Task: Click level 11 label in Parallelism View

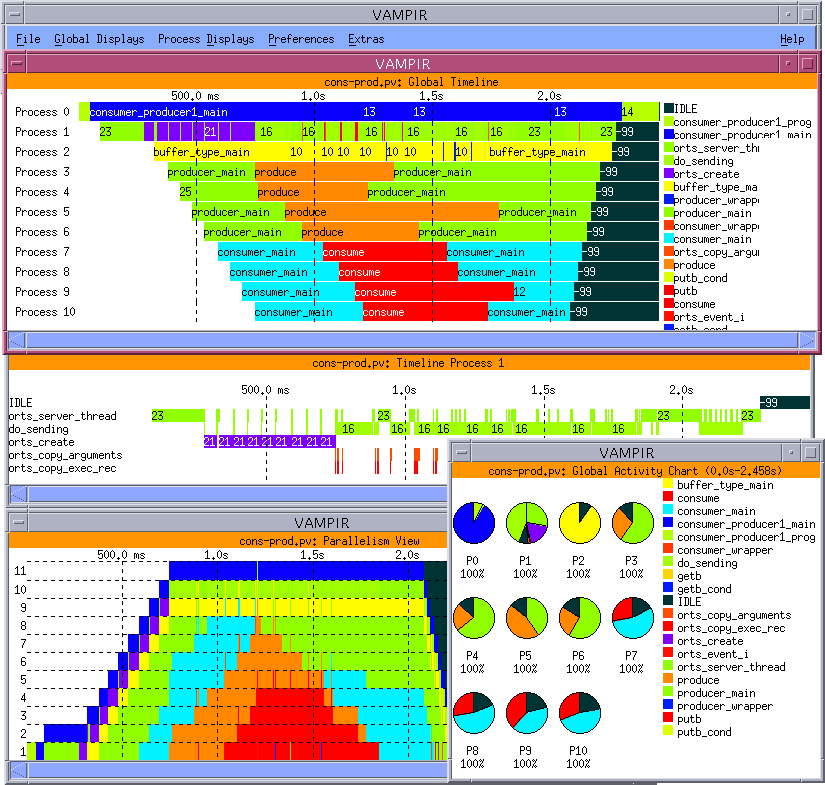Action: coord(20,570)
